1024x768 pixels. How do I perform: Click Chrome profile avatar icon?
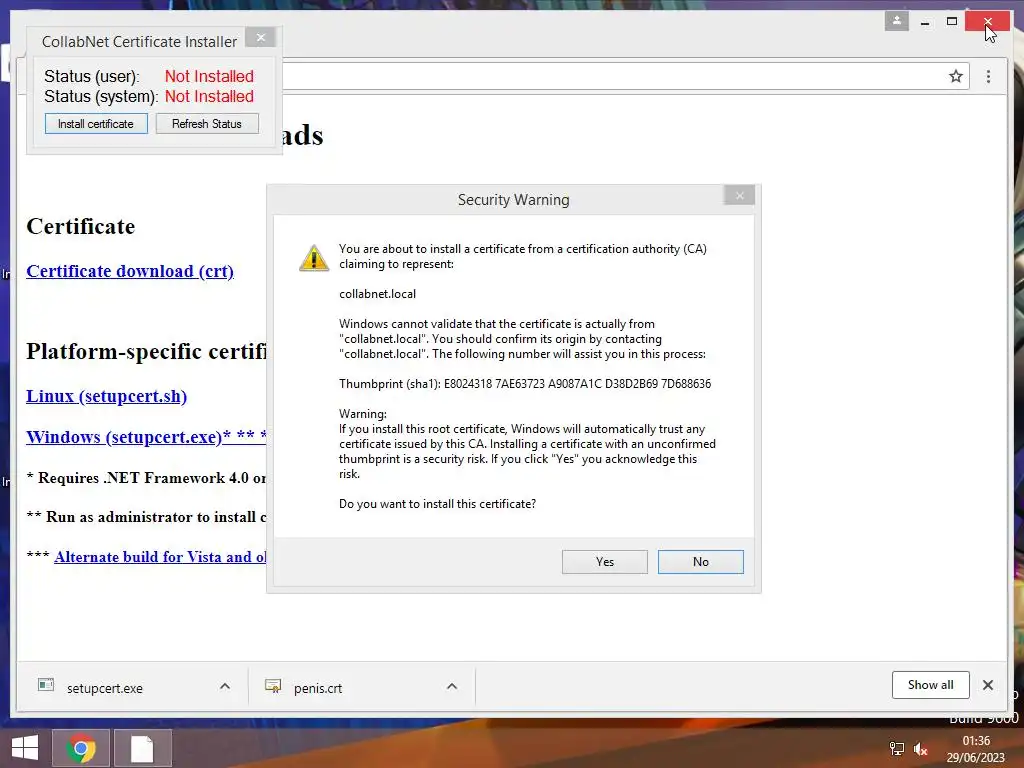897,21
